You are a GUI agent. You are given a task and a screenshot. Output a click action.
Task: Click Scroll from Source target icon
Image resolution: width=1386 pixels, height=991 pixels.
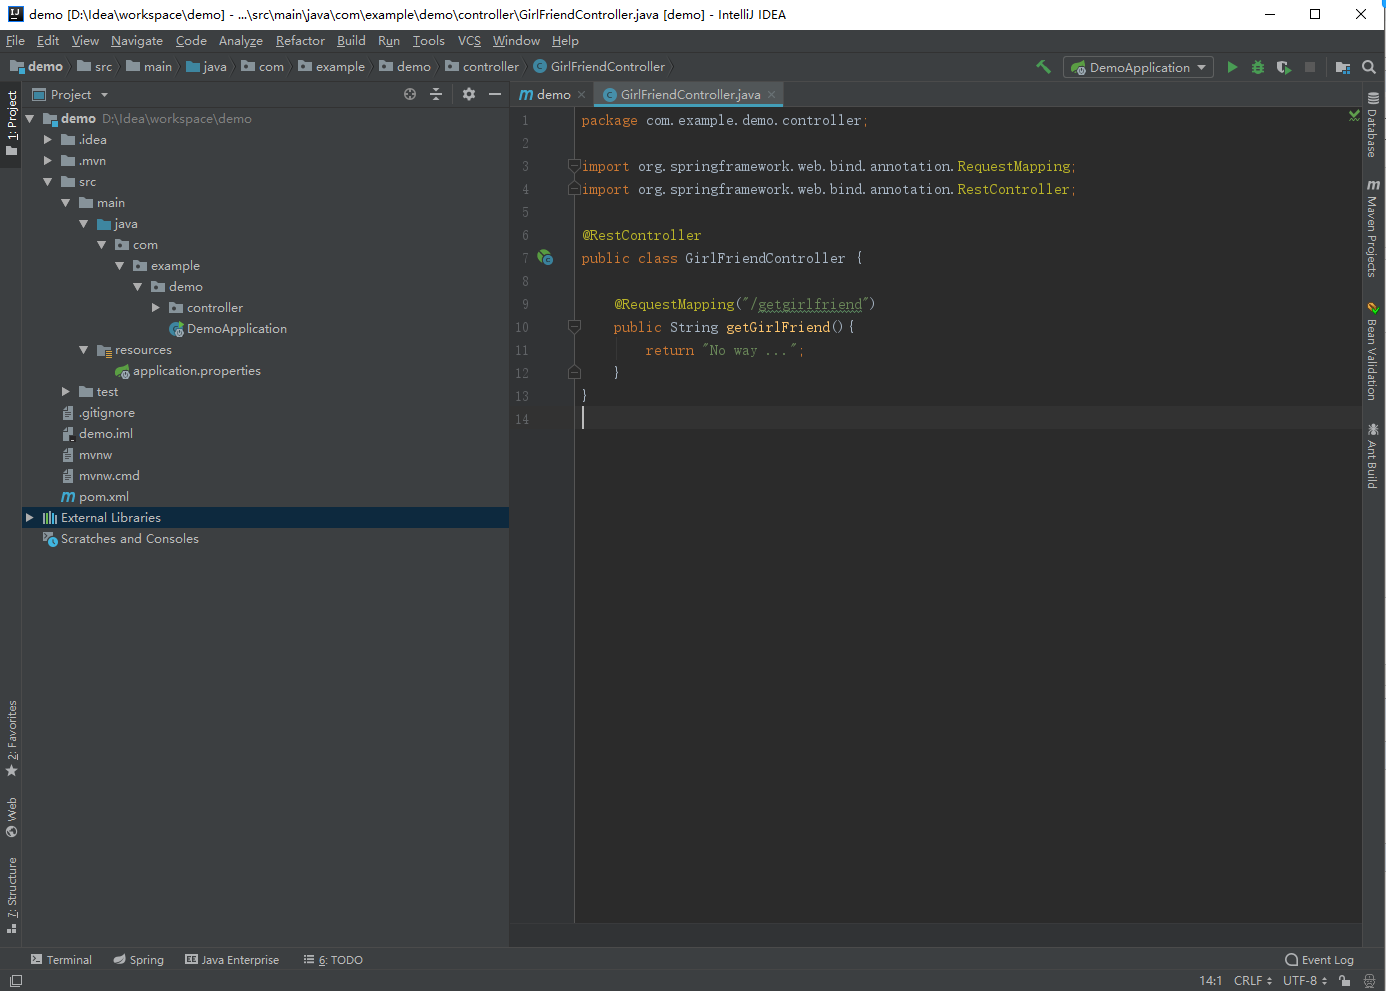[410, 94]
